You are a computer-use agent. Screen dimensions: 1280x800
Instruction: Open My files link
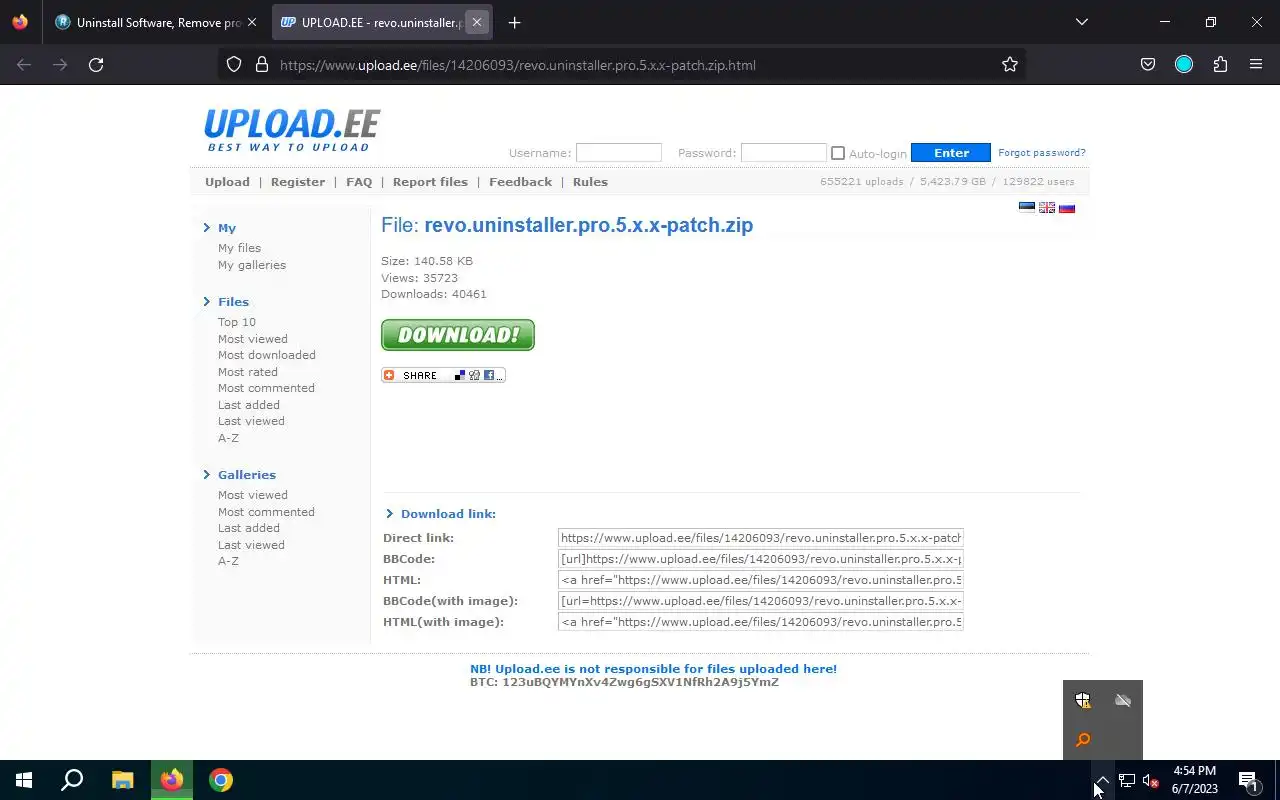coord(240,248)
